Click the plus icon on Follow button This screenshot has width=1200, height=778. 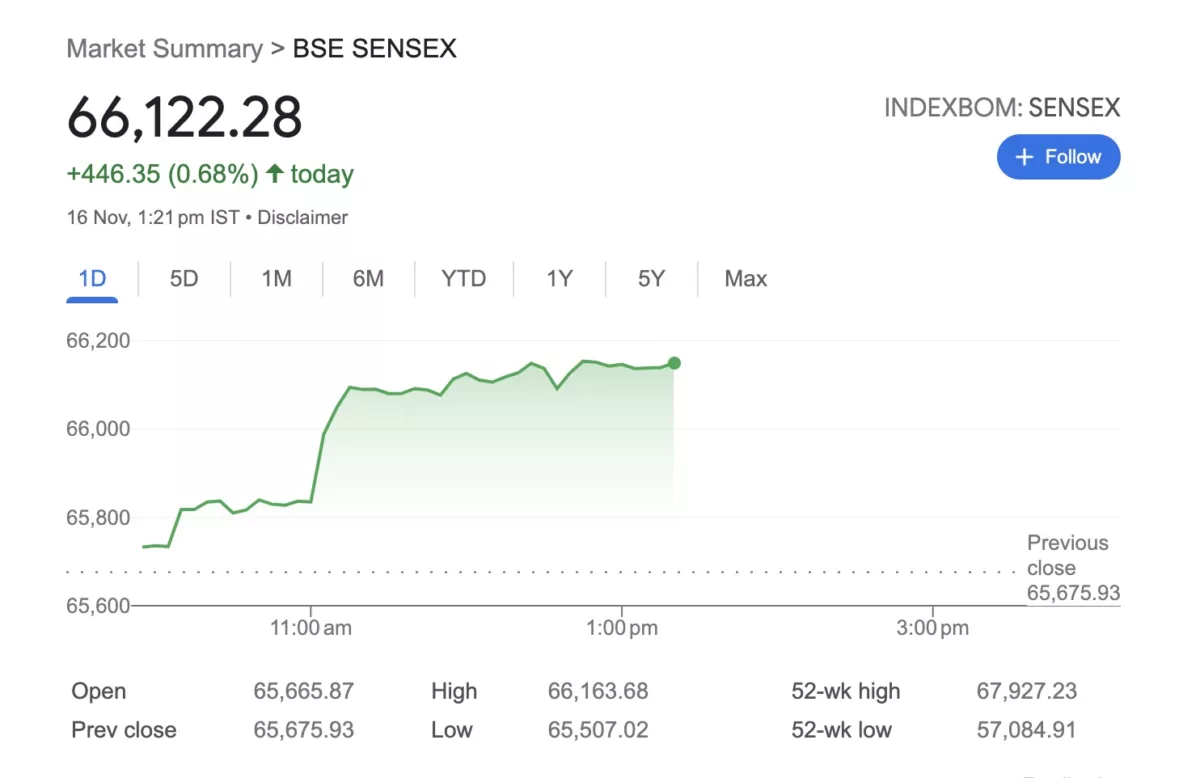1023,158
